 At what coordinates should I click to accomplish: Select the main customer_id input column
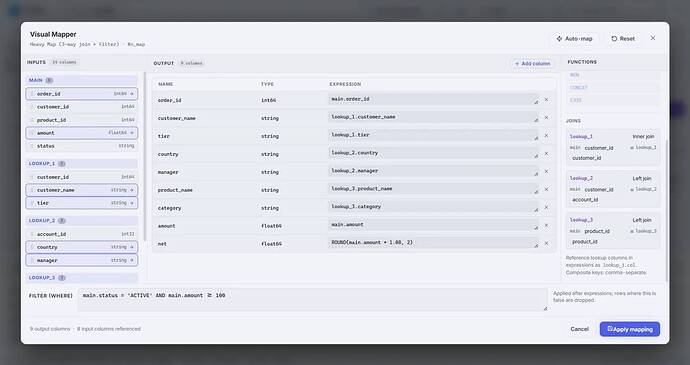[x=82, y=107]
